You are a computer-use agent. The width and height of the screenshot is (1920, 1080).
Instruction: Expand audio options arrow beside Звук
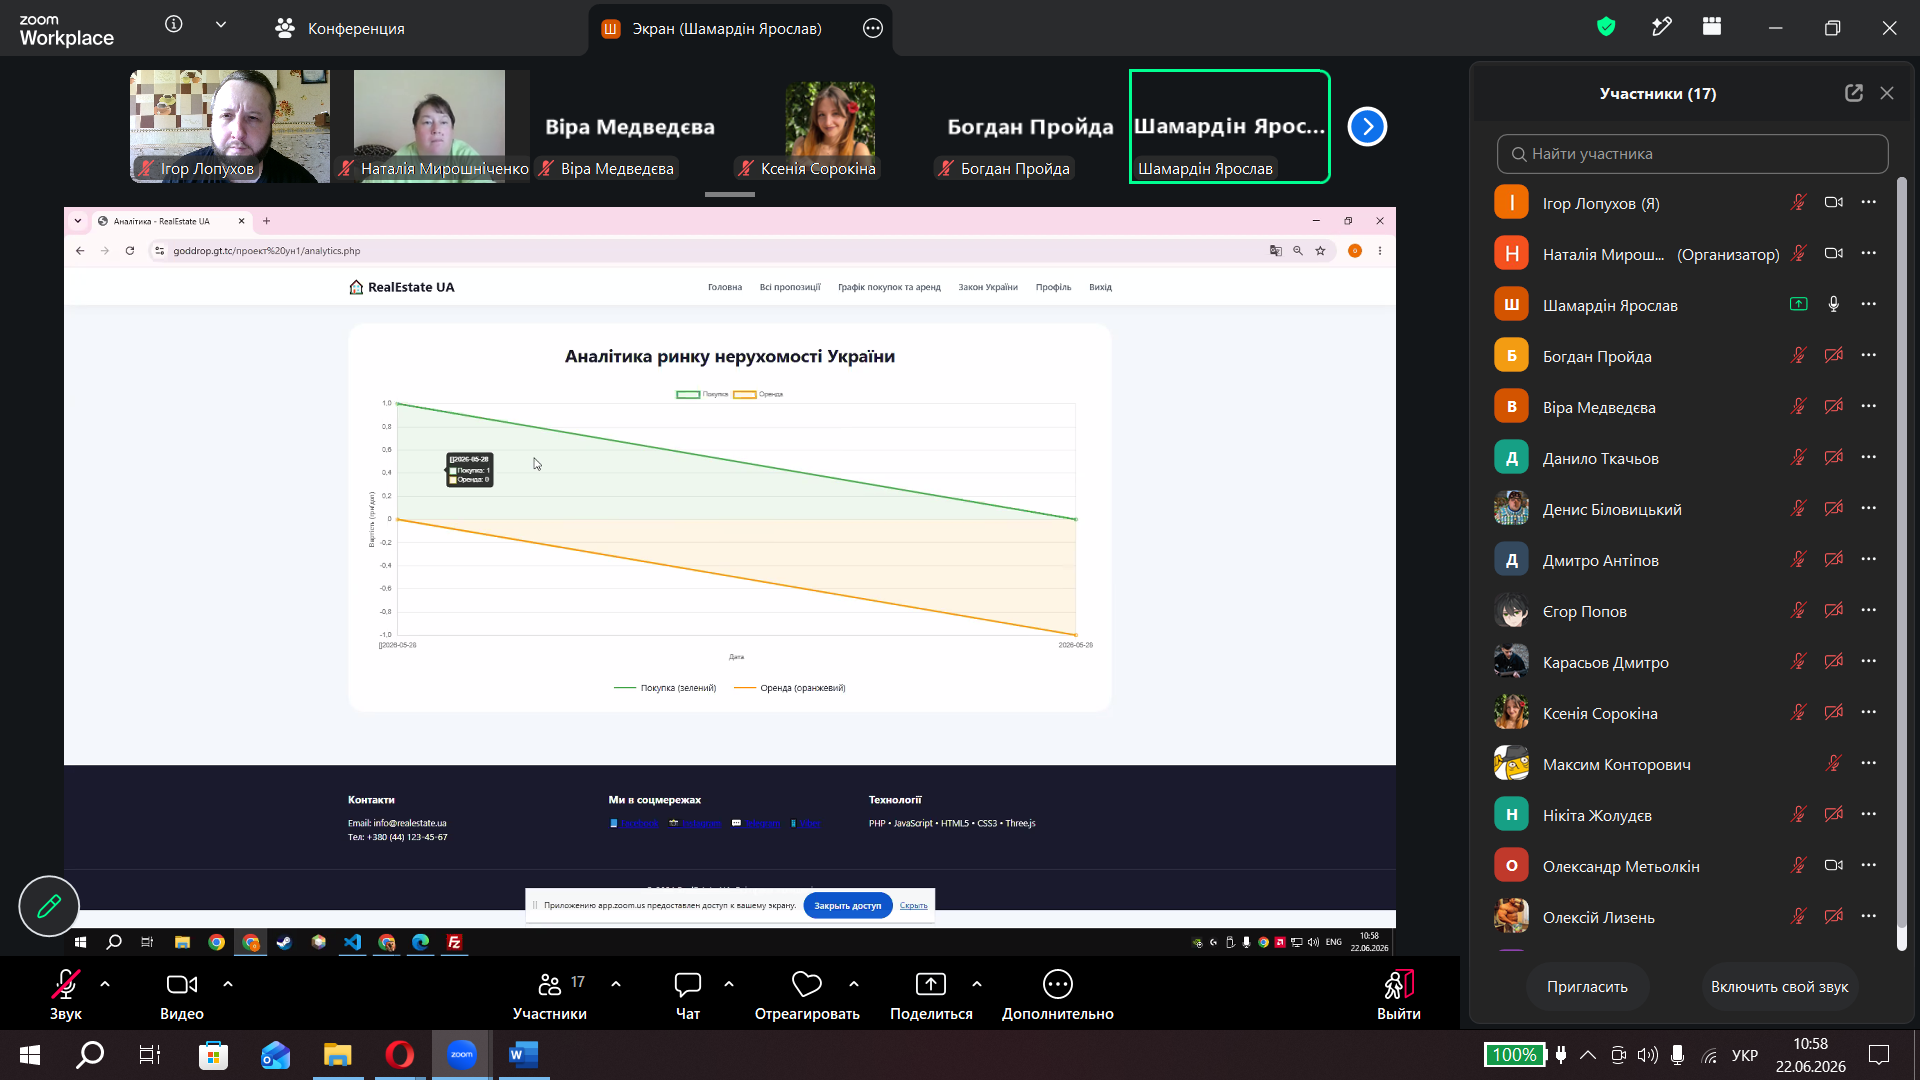pos(105,984)
